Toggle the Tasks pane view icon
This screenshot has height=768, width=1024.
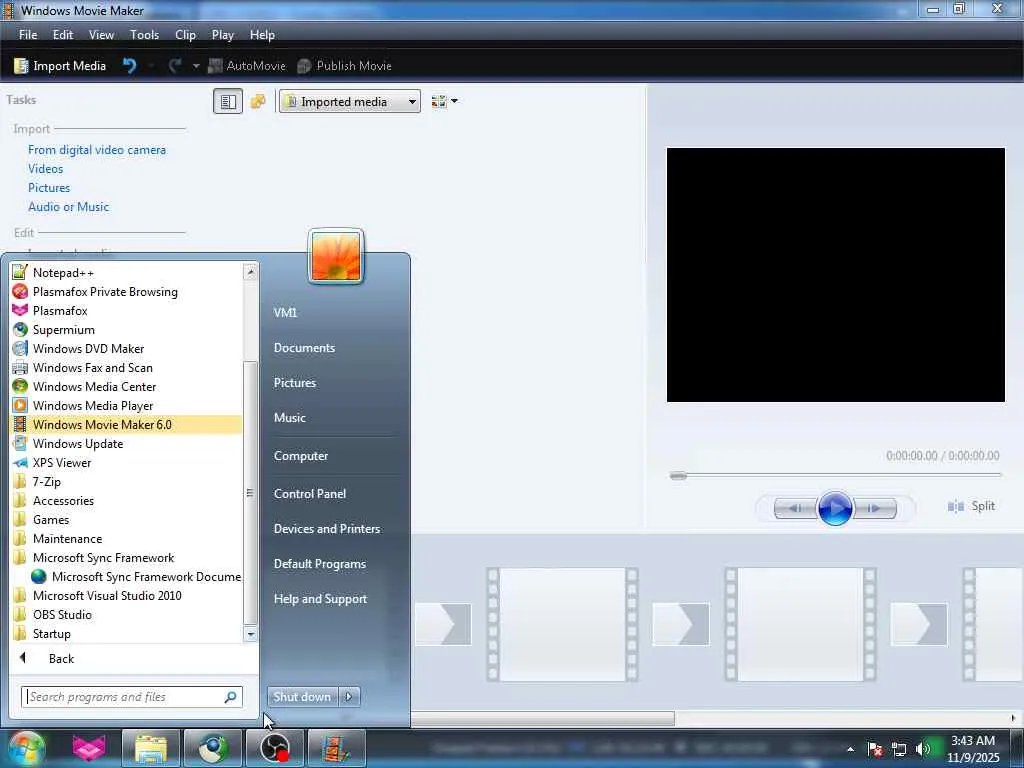click(x=228, y=101)
